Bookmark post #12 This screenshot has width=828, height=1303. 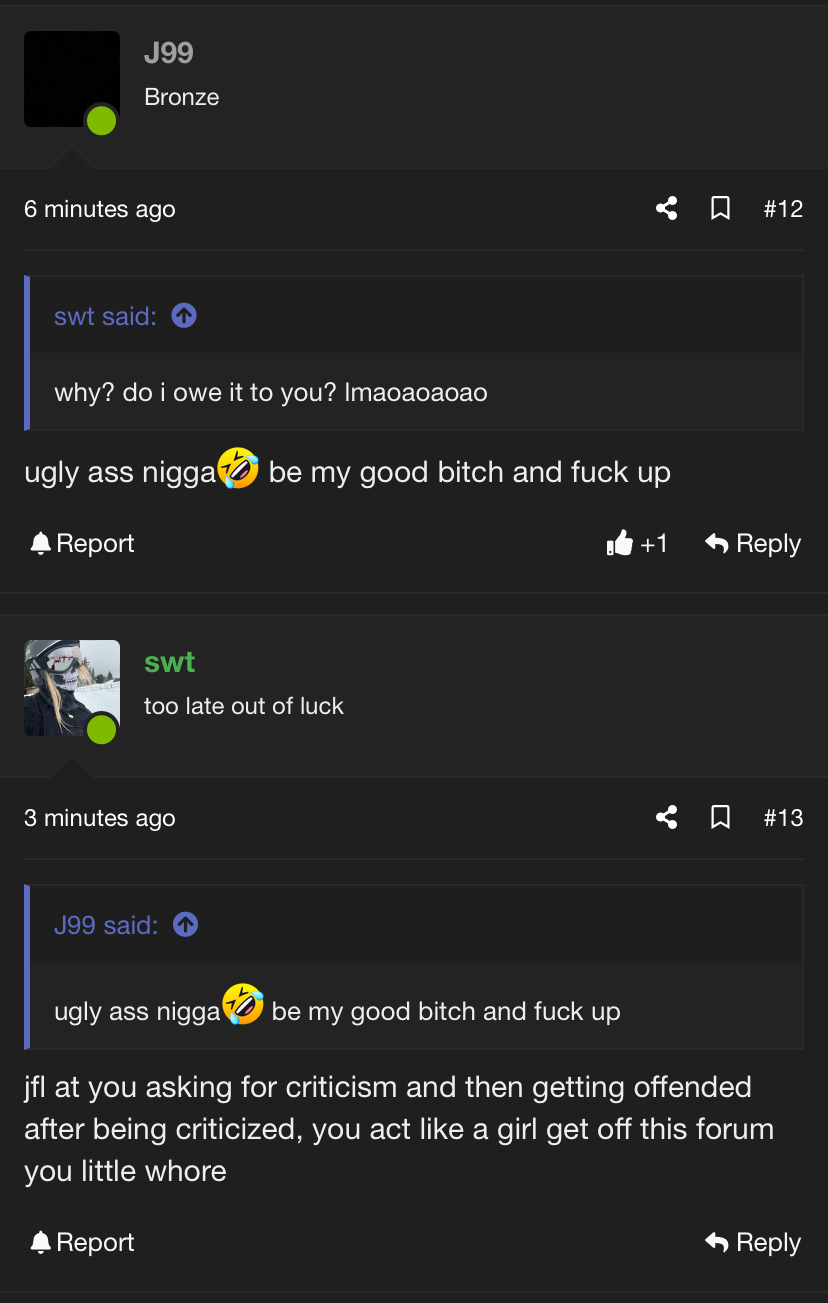point(720,208)
